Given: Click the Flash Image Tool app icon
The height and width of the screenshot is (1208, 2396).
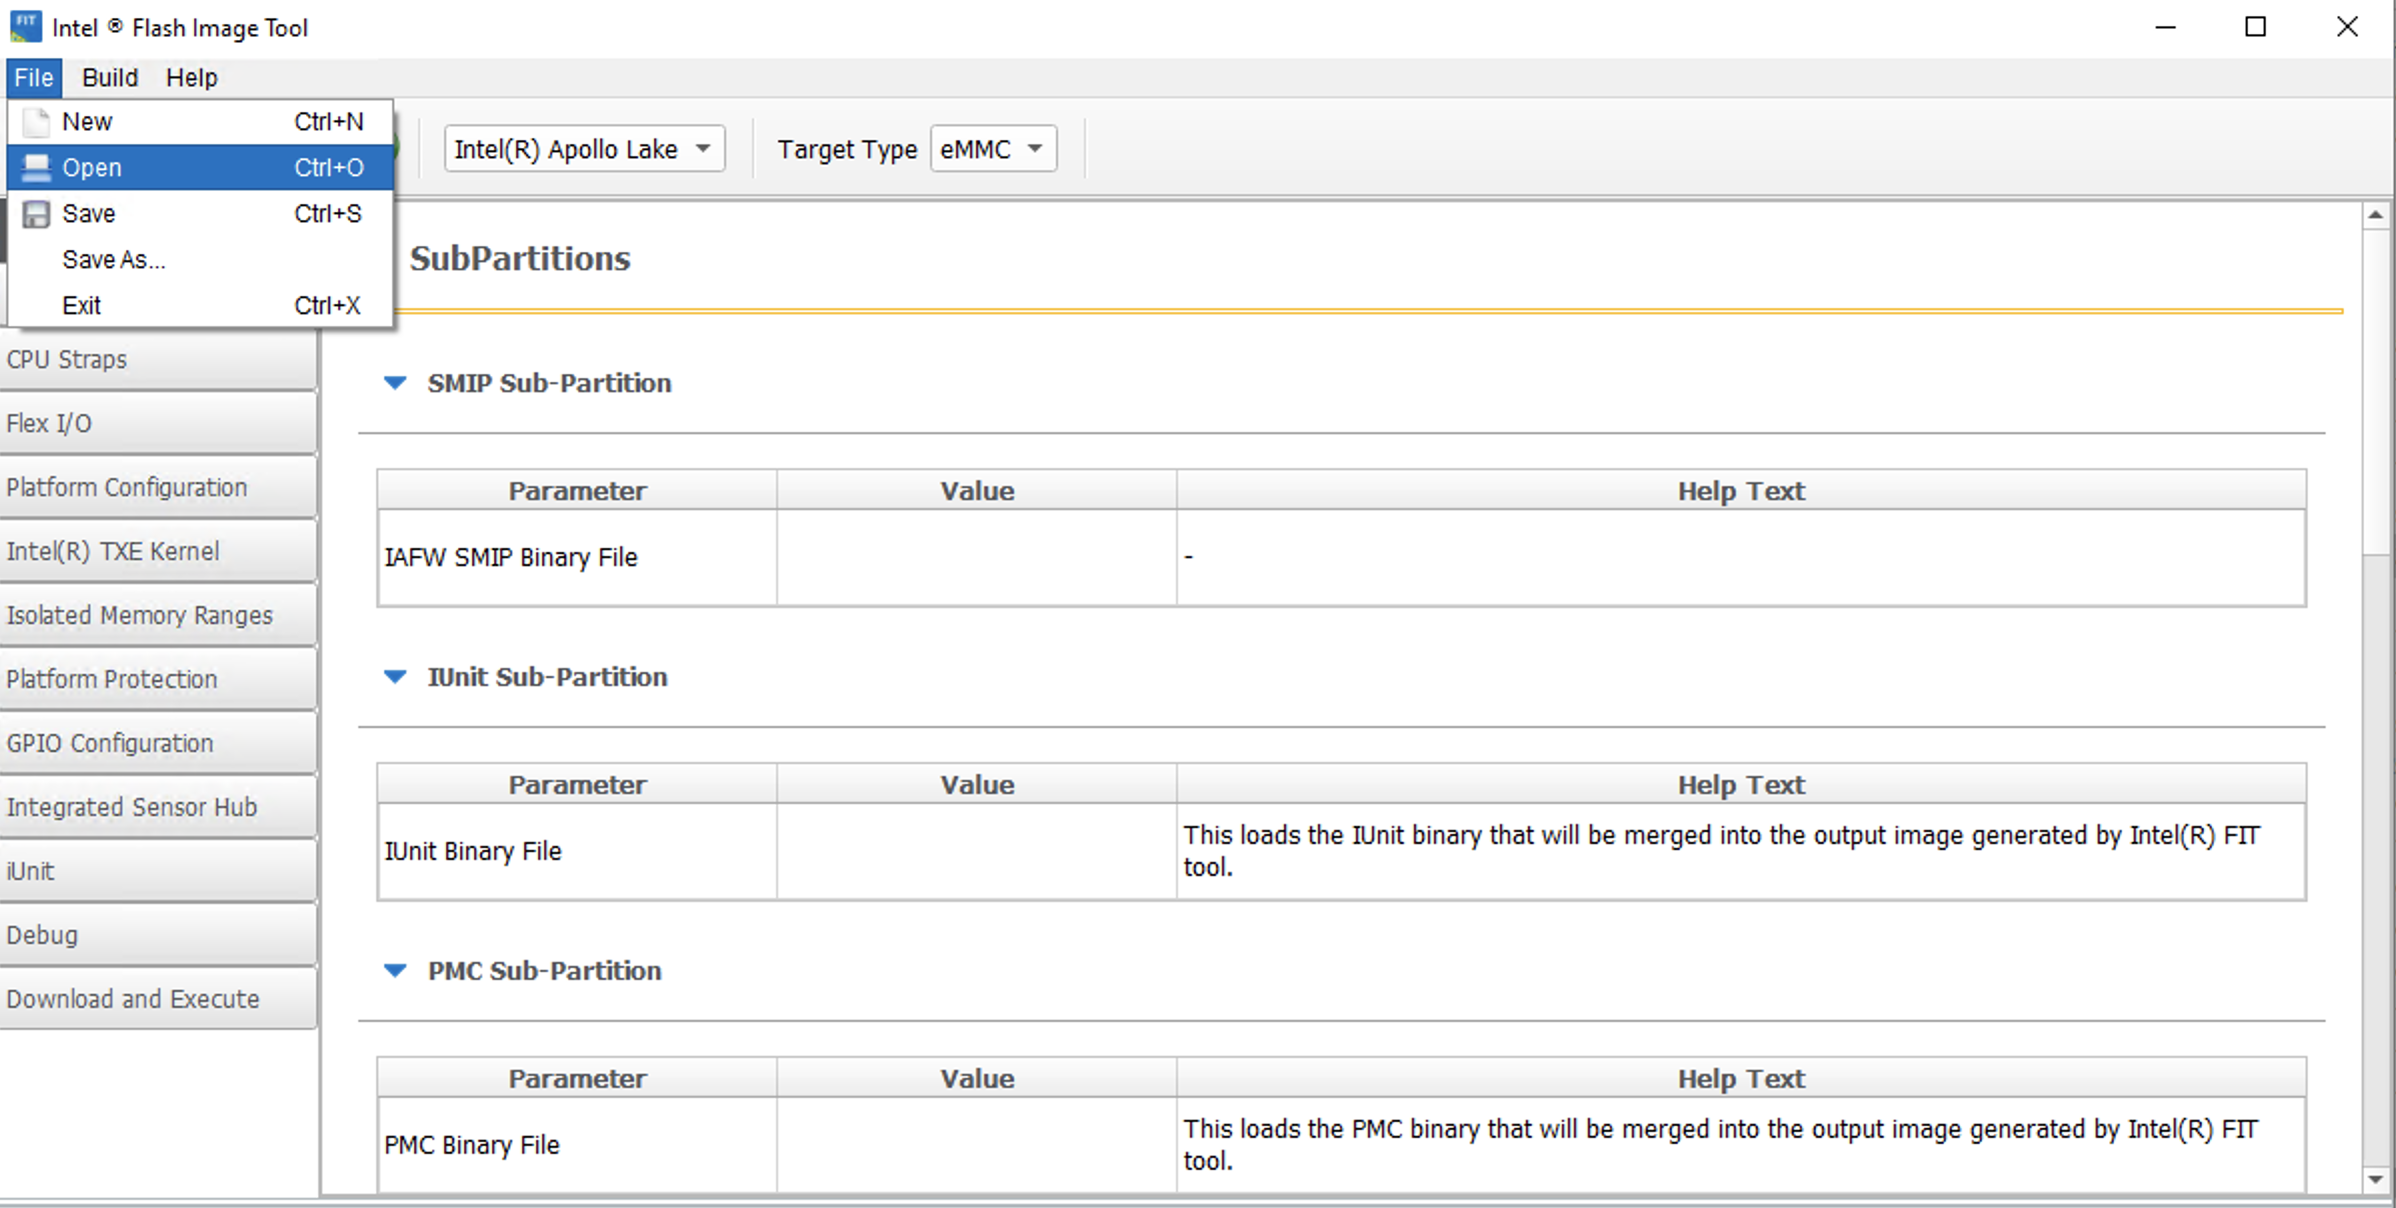Looking at the screenshot, I should click(26, 27).
